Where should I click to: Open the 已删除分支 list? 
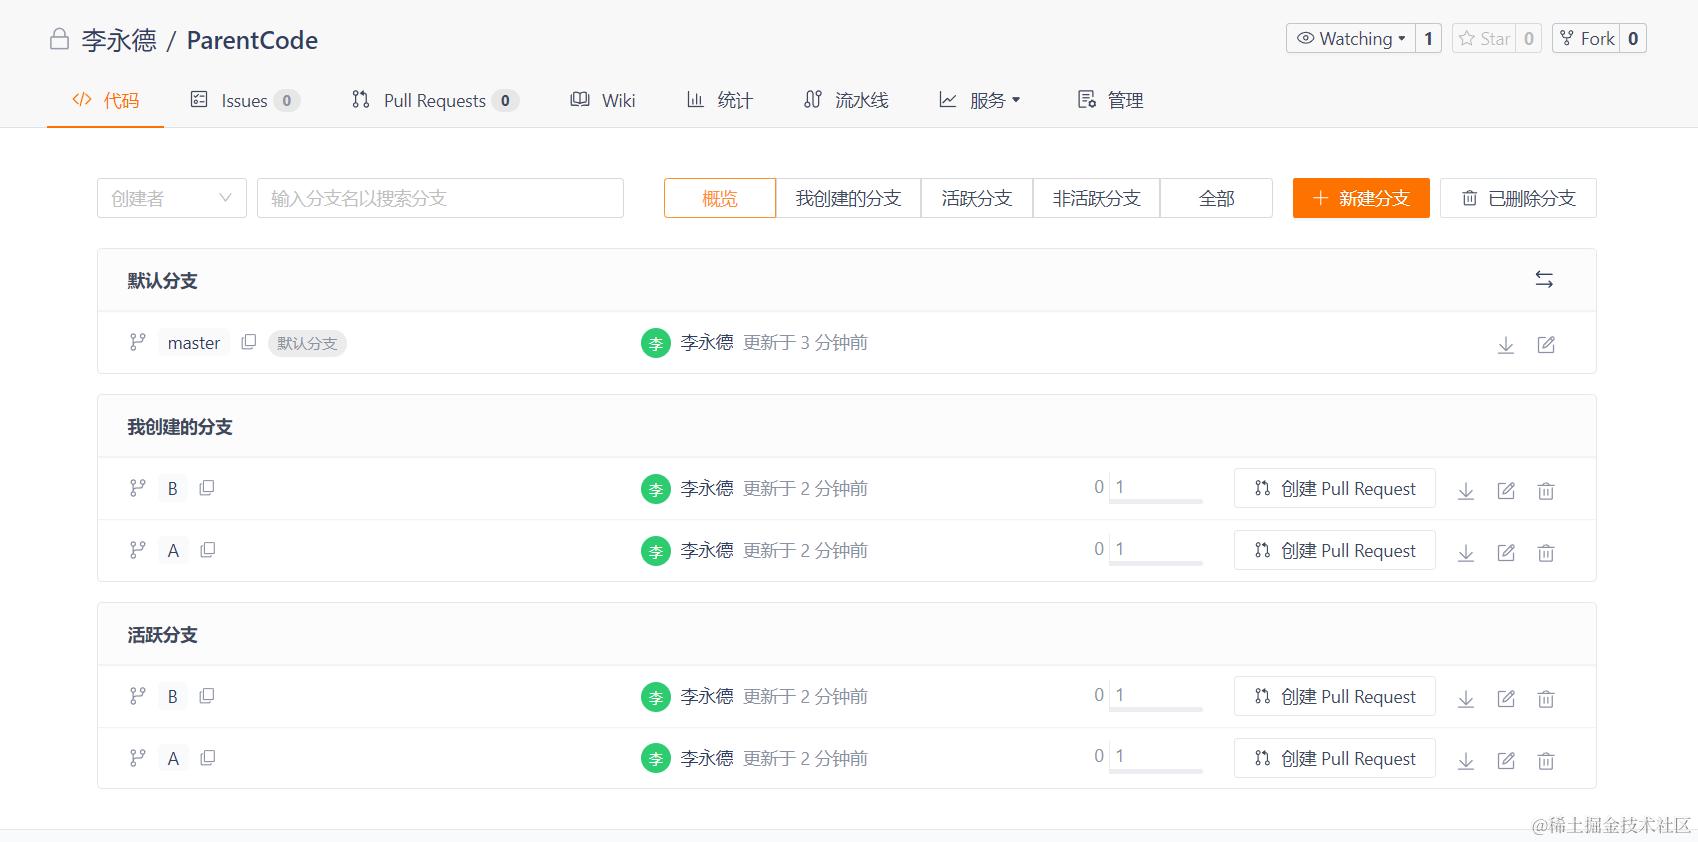pyautogui.click(x=1518, y=198)
